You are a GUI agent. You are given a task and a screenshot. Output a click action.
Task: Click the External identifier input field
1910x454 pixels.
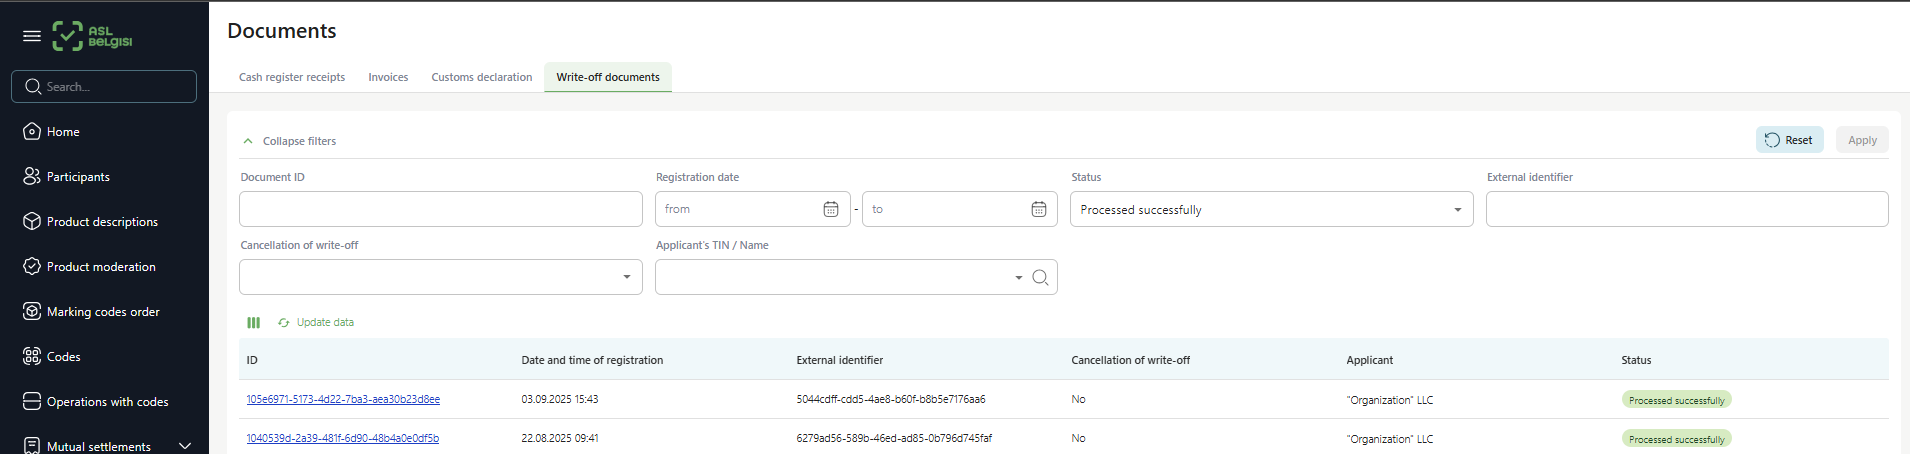point(1686,209)
